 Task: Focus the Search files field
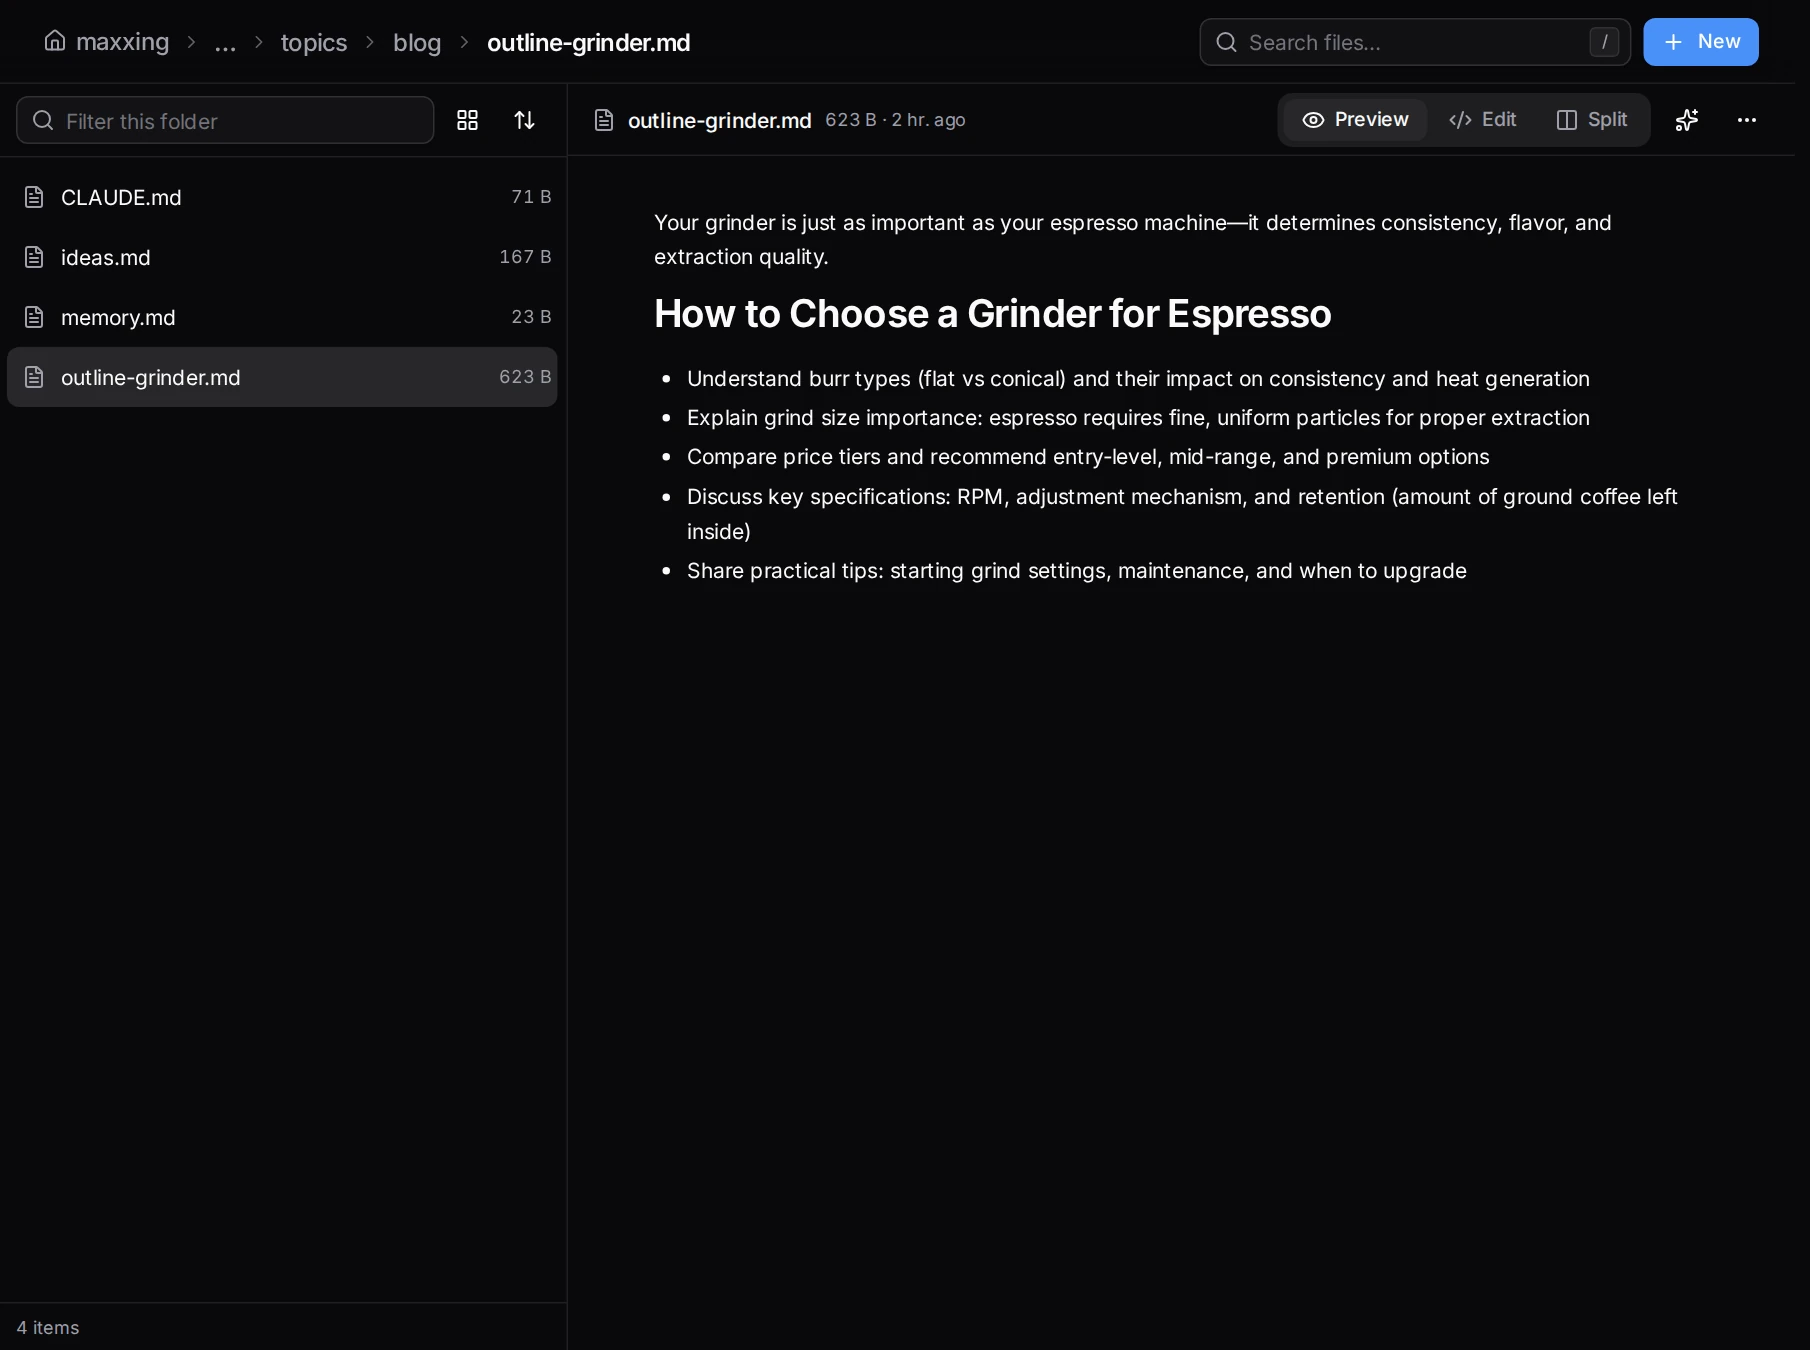tap(1415, 42)
